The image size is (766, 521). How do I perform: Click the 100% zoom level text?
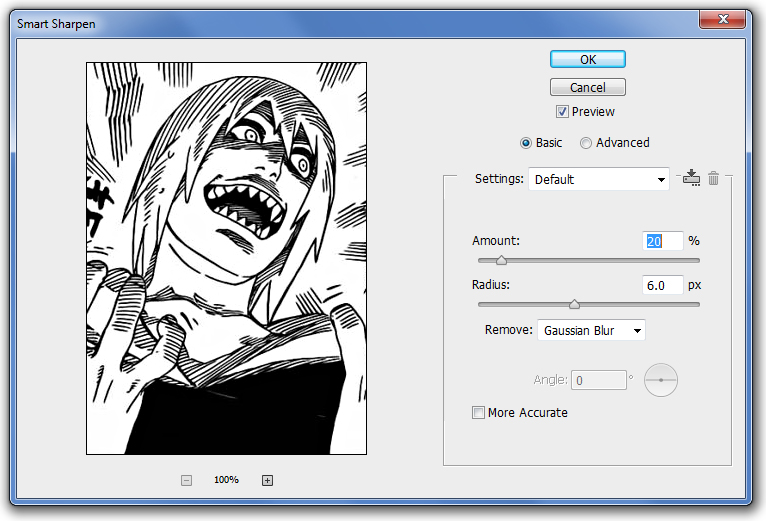(x=226, y=480)
